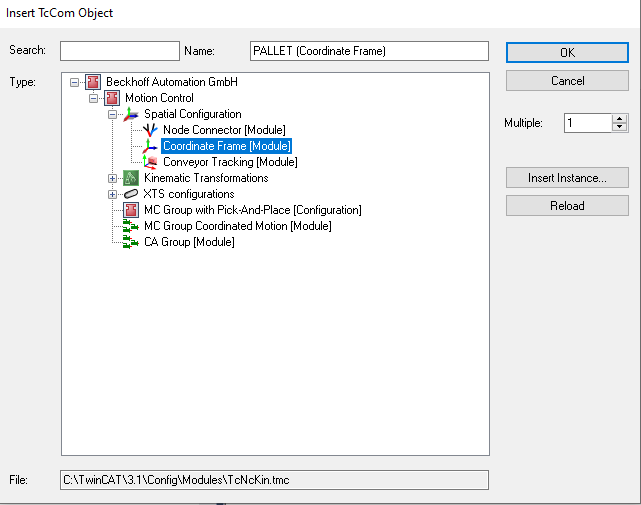Select Spatial Configuration tree label
Image resolution: width=641 pixels, height=505 pixels.
click(193, 114)
